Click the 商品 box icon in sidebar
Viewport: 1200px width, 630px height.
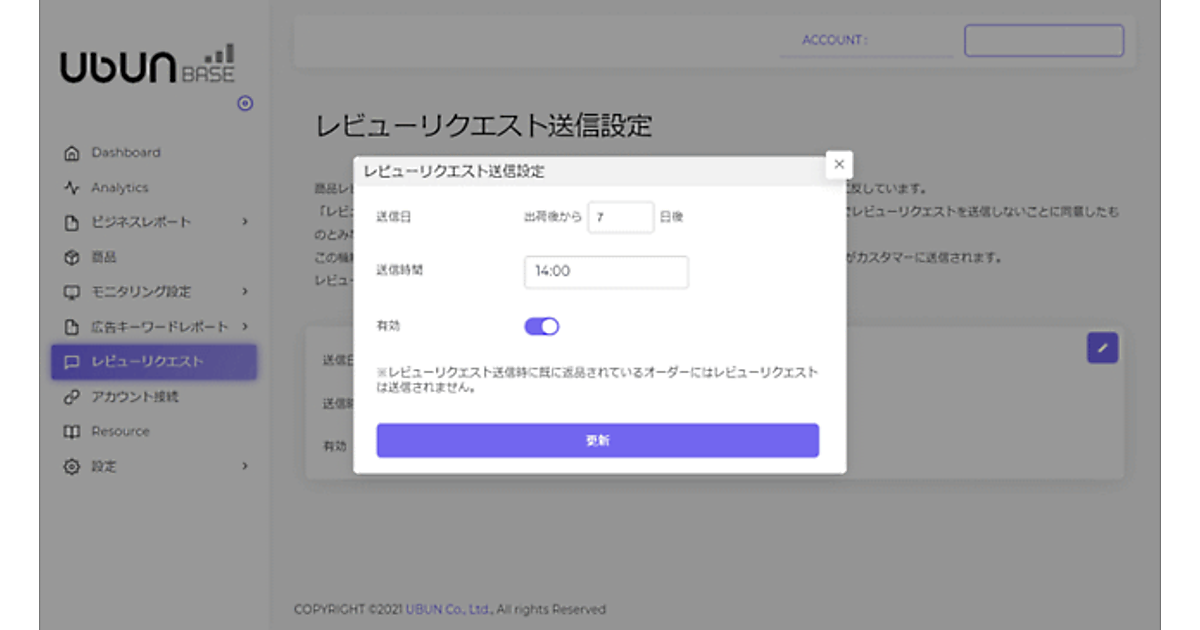coord(71,257)
